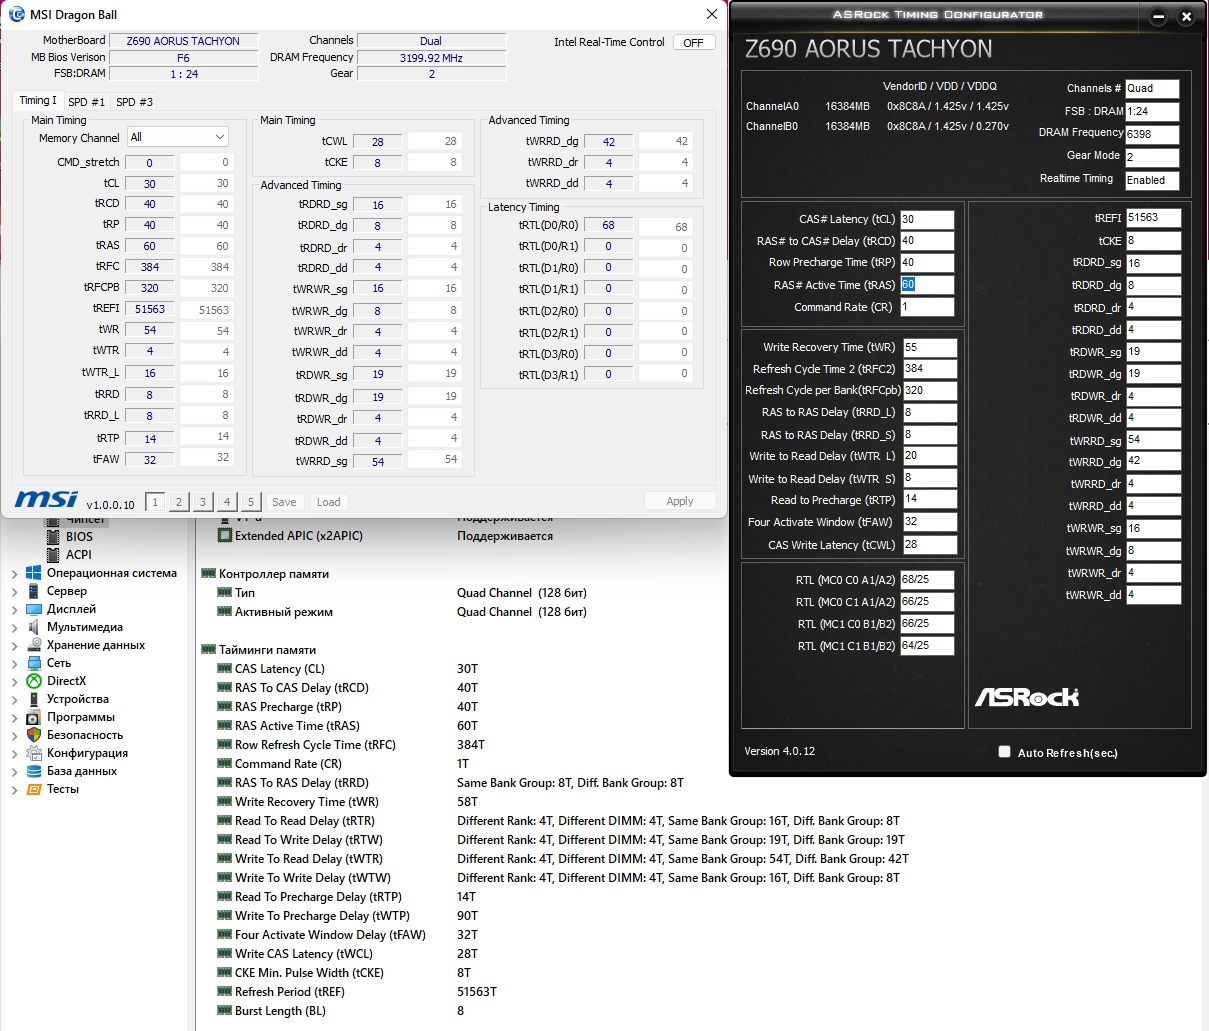Click the database icon beside База данных
Screen dimensions: 1209x1031
[34, 771]
